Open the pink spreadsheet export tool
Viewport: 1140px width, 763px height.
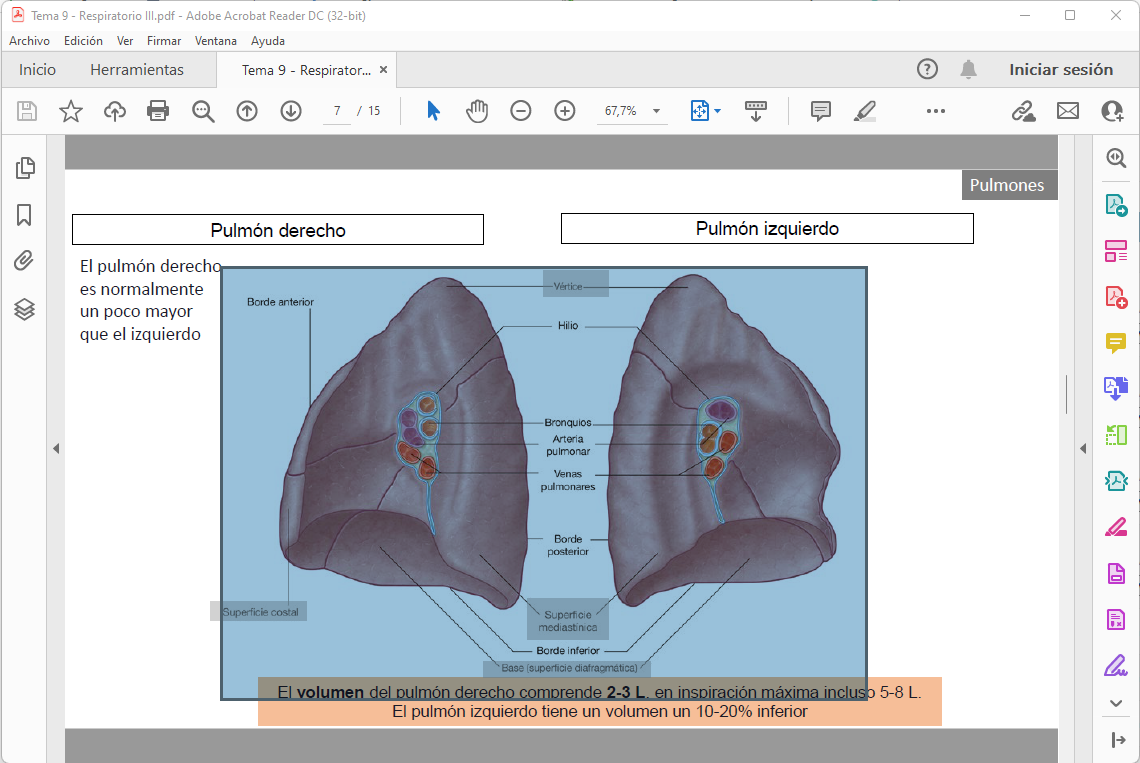(x=1116, y=619)
